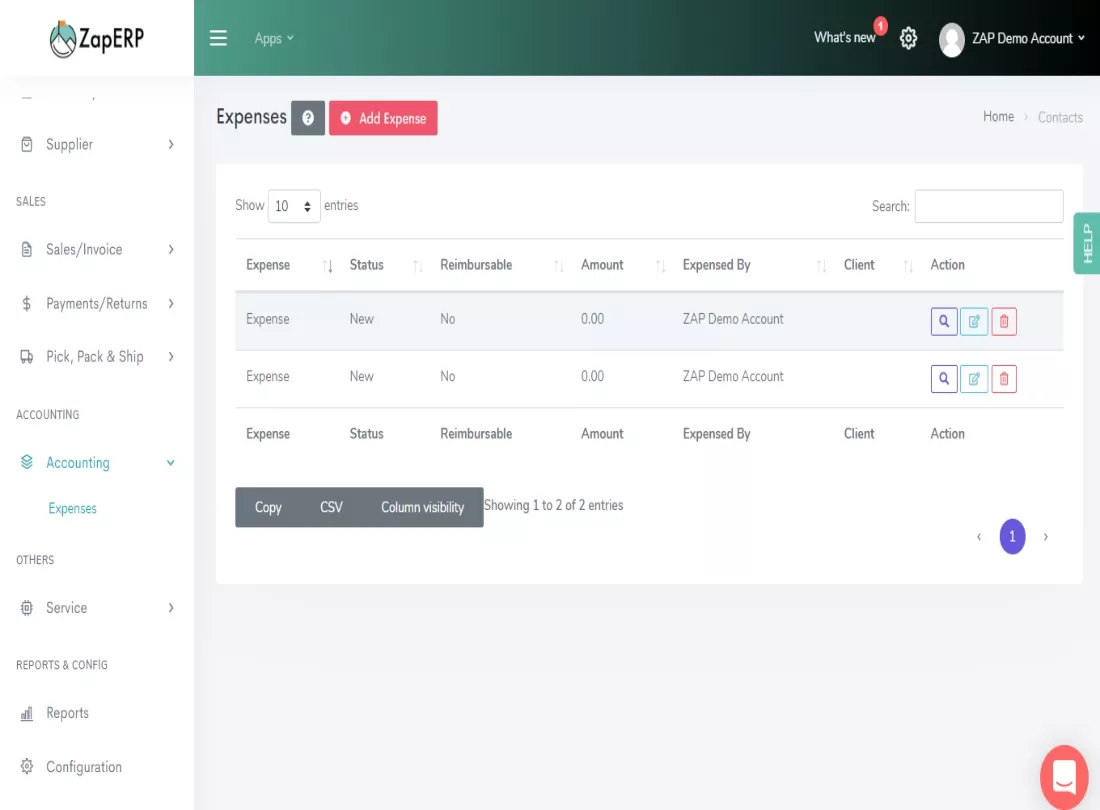The image size is (1100, 810).
Task: Click the Expenses help question mark icon
Action: 308,118
